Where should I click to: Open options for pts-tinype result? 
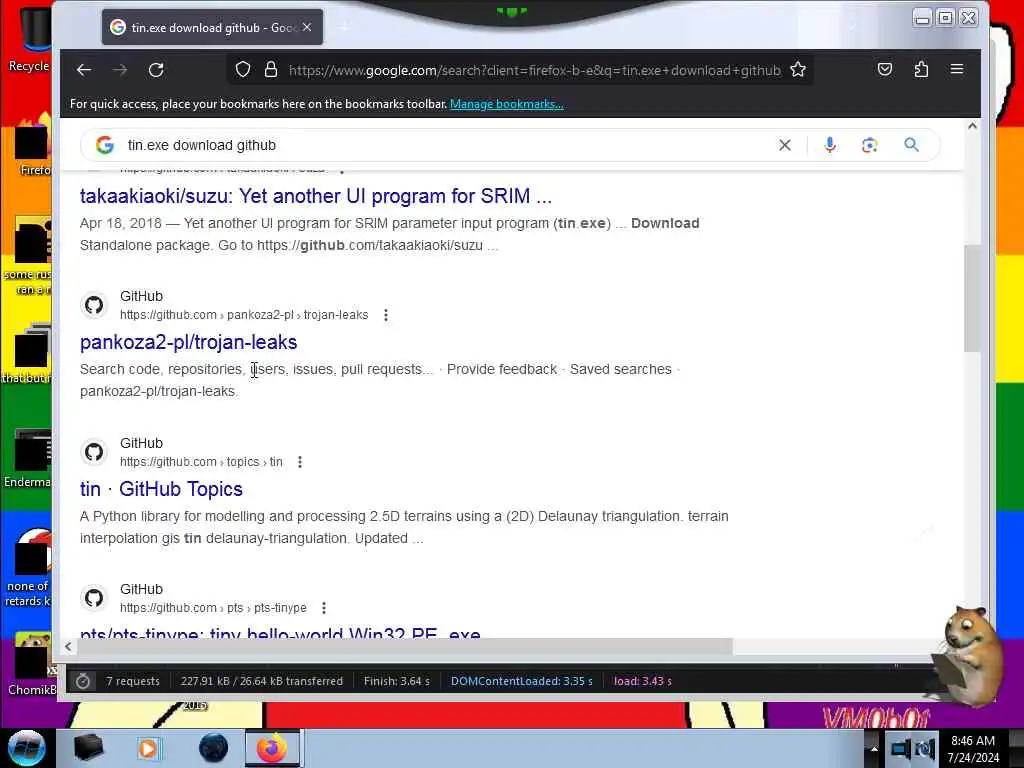(x=324, y=608)
